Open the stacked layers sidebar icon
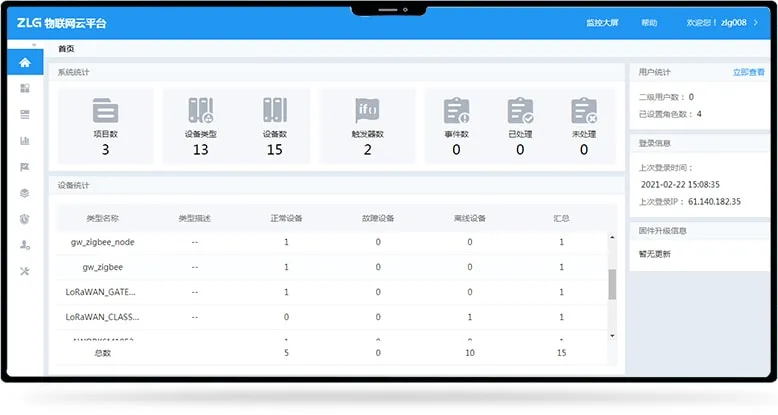The width and height of the screenshot is (778, 415). tap(25, 192)
